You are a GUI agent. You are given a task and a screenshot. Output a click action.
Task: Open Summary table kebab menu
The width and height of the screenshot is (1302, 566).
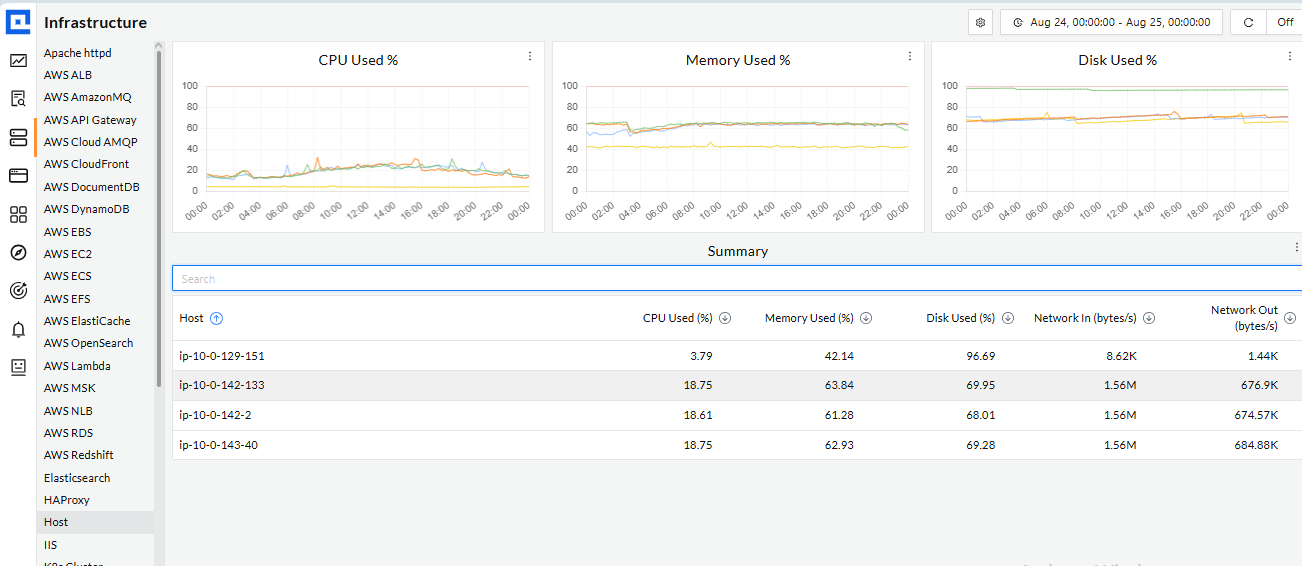click(1297, 247)
